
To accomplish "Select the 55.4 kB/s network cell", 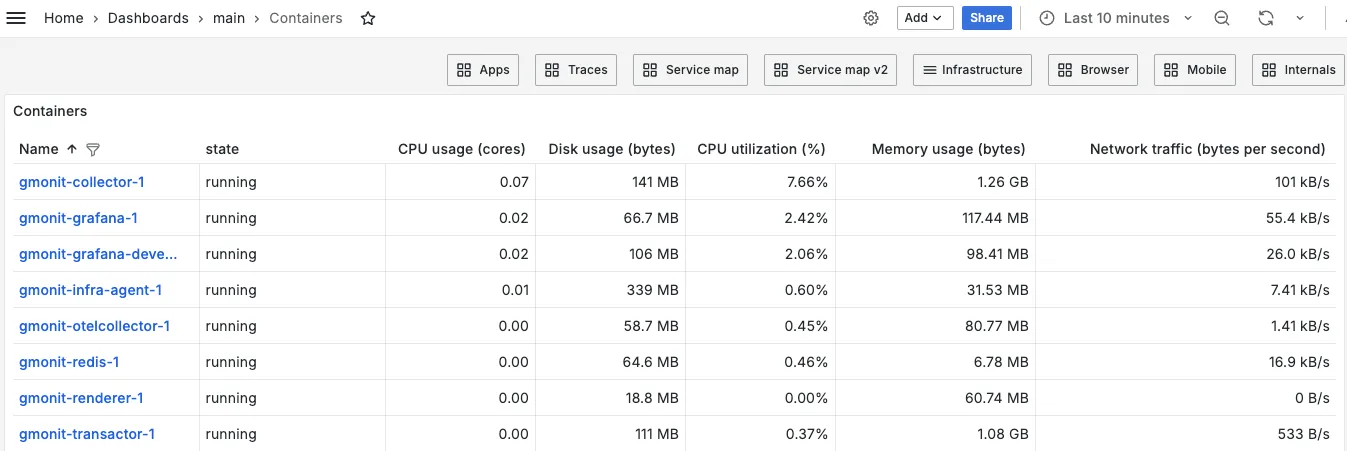I will 1186,218.
